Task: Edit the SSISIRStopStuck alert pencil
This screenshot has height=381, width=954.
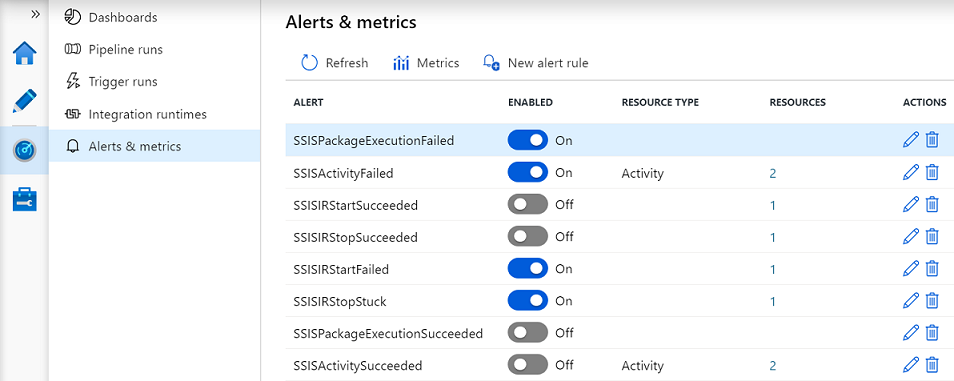Action: coord(911,300)
